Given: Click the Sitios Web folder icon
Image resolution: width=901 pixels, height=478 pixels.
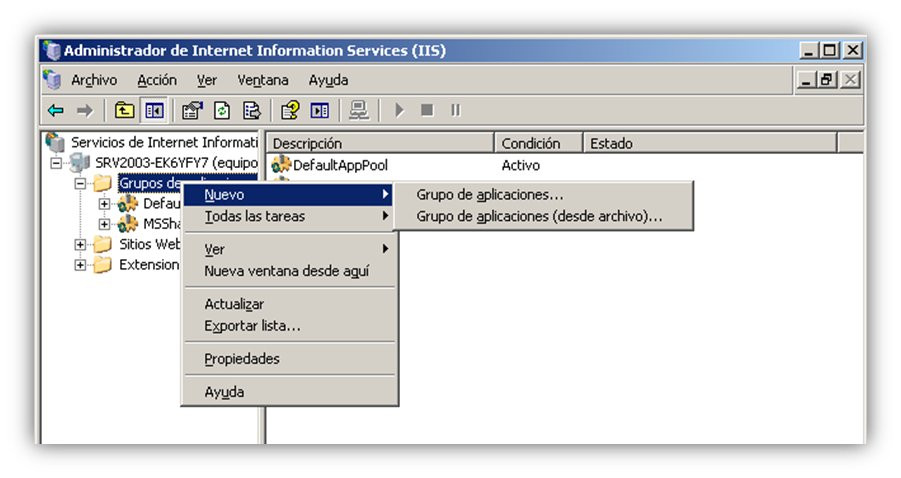Looking at the screenshot, I should (102, 244).
